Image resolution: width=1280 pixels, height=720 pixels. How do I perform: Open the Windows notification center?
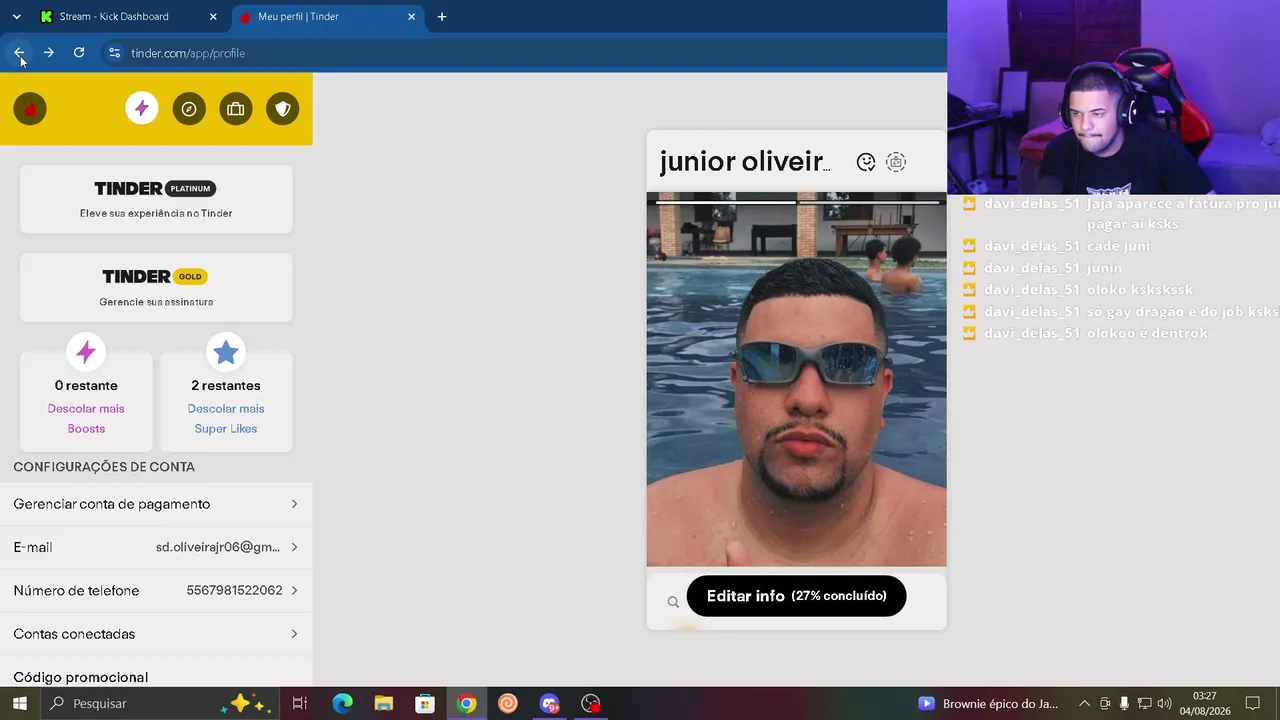[x=1252, y=704]
